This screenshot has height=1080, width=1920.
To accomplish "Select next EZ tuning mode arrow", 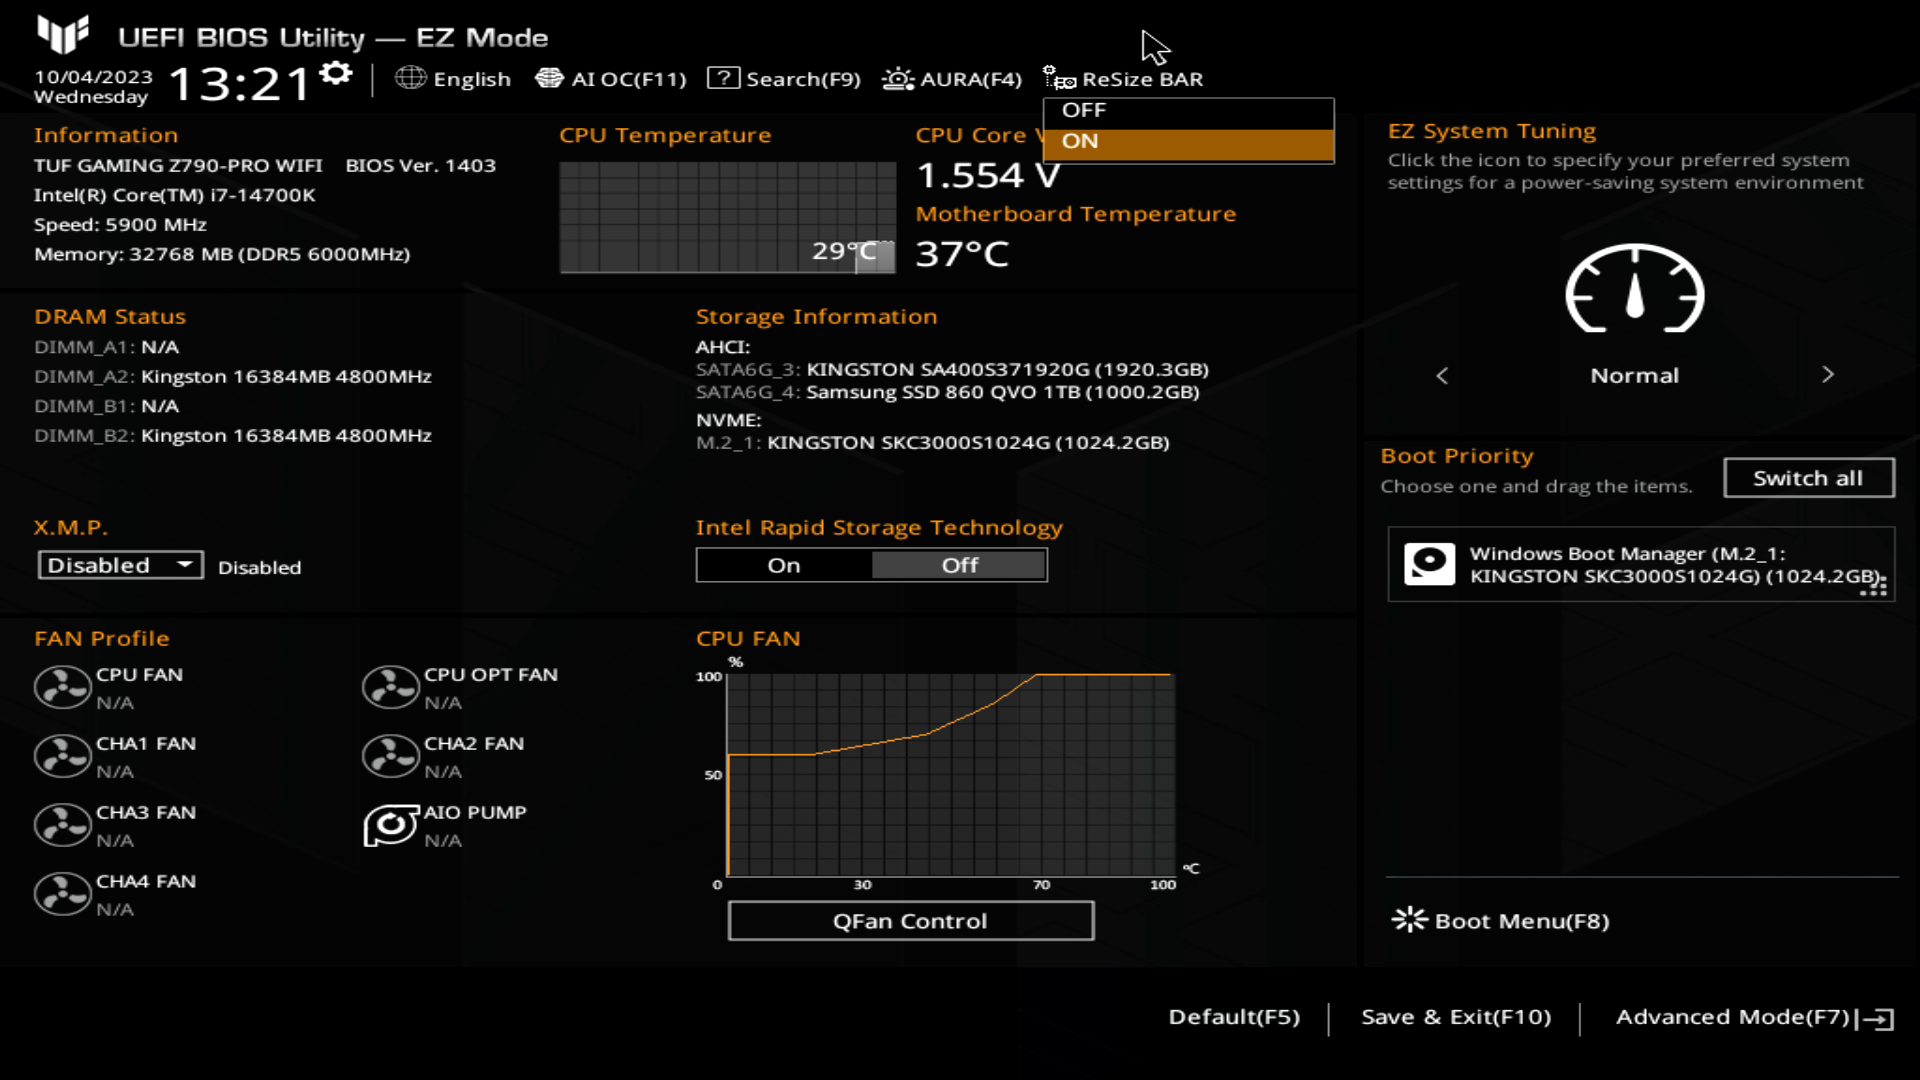I will [1828, 374].
